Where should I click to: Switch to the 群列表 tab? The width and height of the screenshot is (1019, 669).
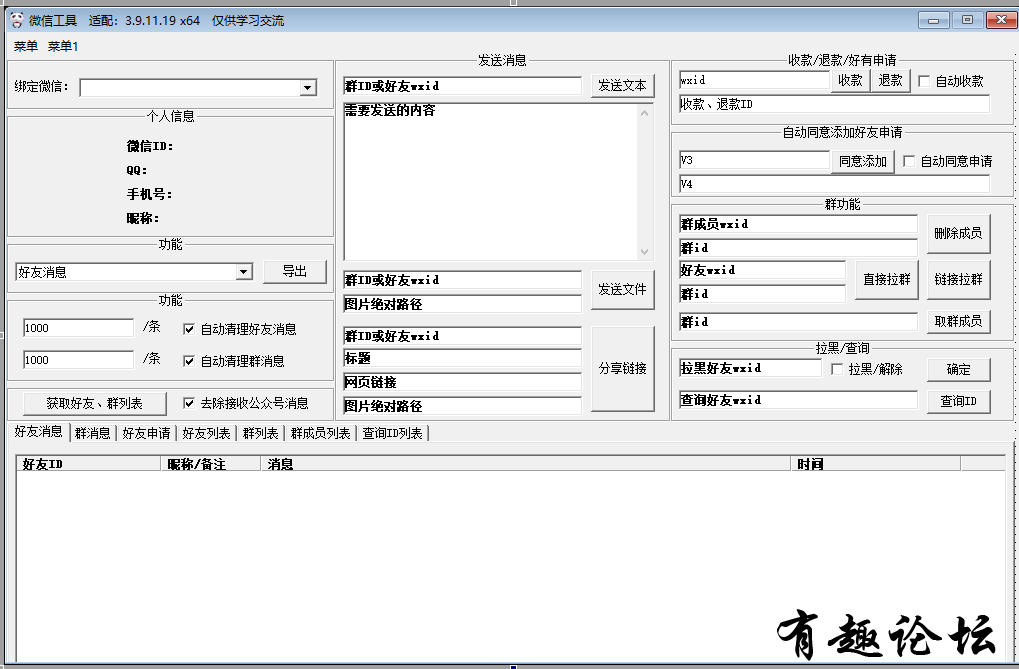(260, 433)
